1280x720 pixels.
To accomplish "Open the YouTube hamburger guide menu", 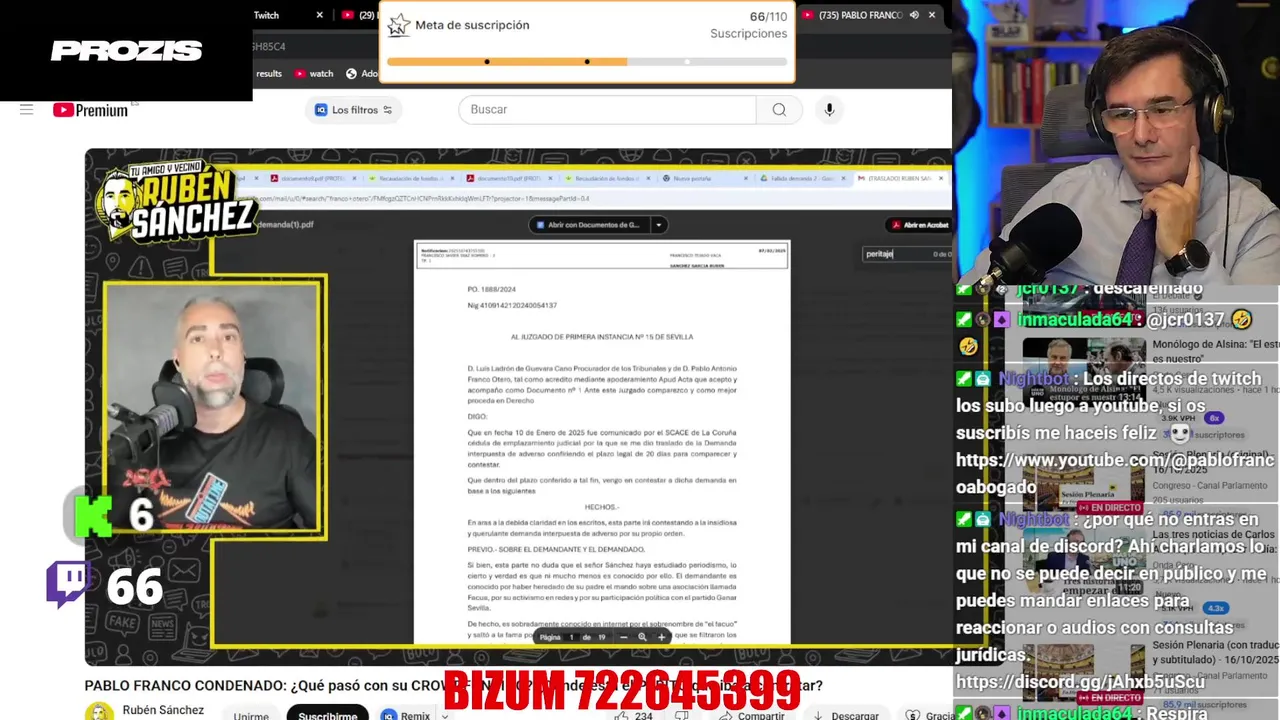I will click(27, 110).
